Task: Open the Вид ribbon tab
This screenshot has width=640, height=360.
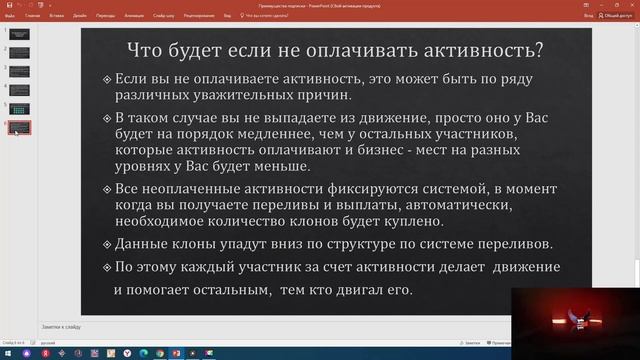Action: pyautogui.click(x=227, y=16)
